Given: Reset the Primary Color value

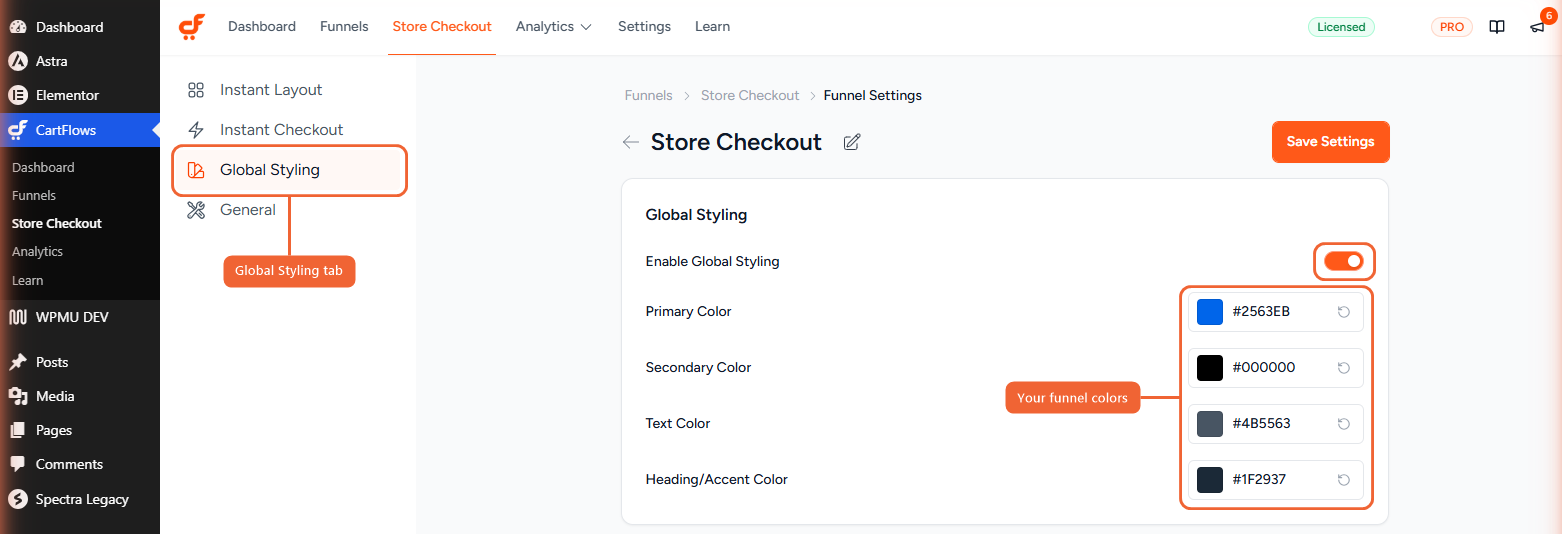Looking at the screenshot, I should coord(1344,312).
